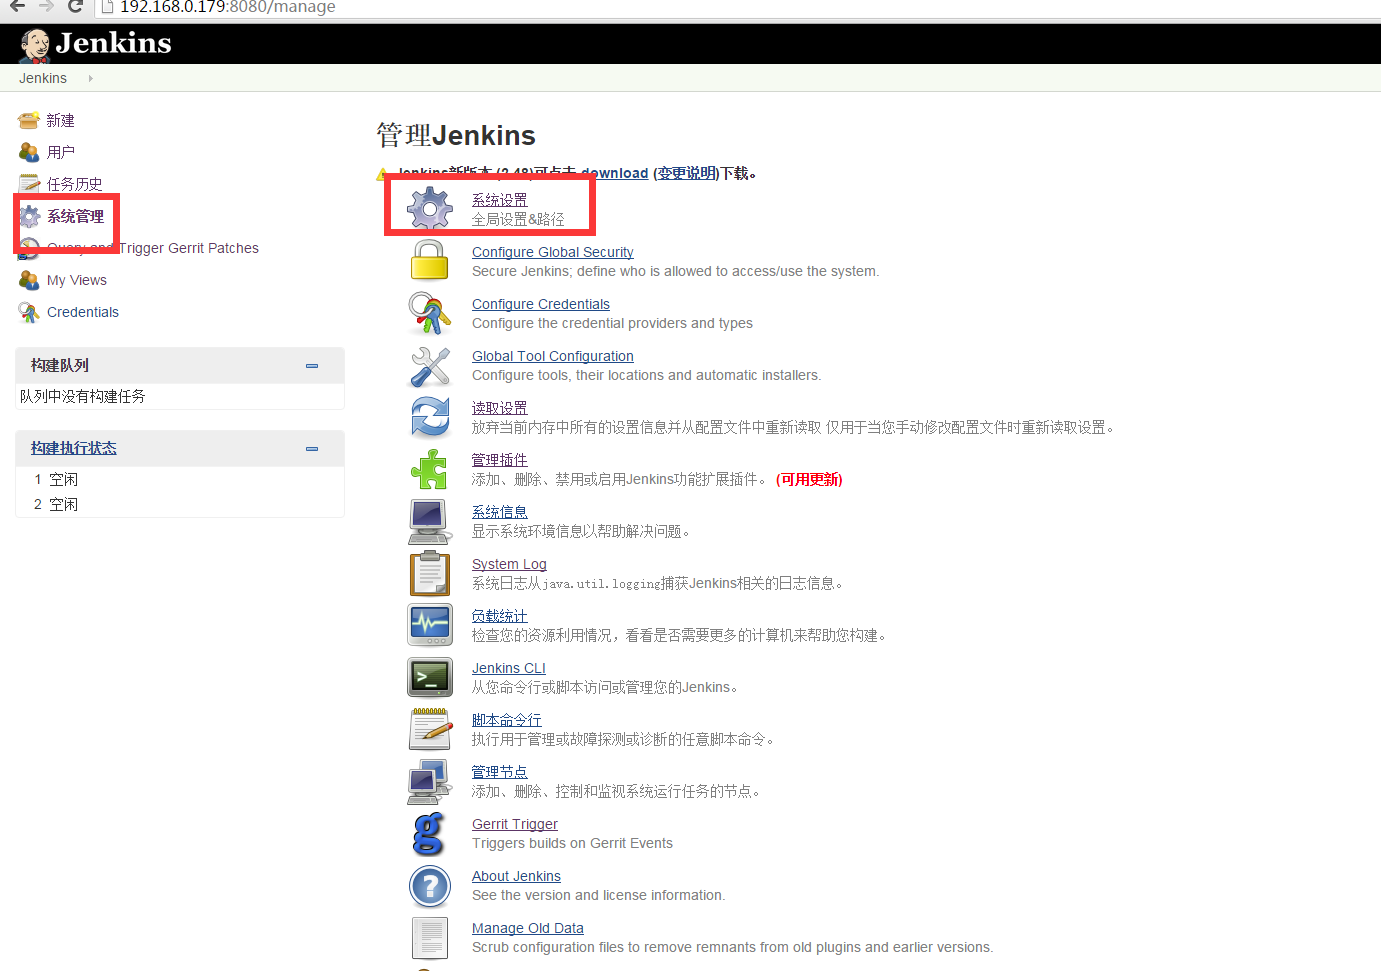1381x971 pixels.
Task: Click the 队列中没有构建任务 text
Action: click(x=83, y=397)
